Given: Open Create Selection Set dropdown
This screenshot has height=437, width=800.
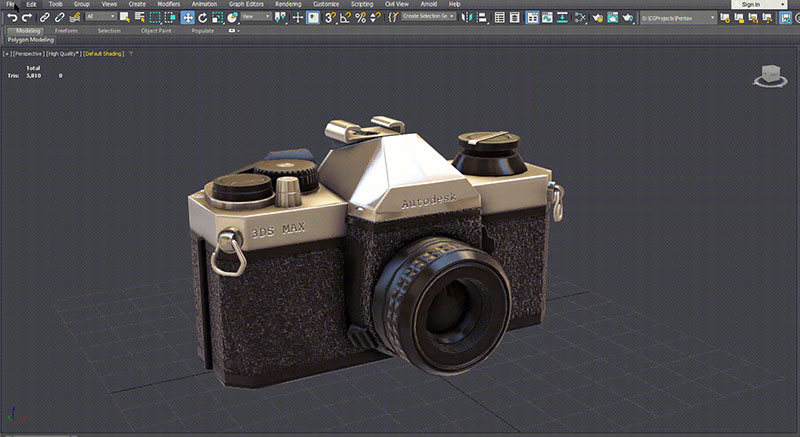Looking at the screenshot, I should click(428, 16).
